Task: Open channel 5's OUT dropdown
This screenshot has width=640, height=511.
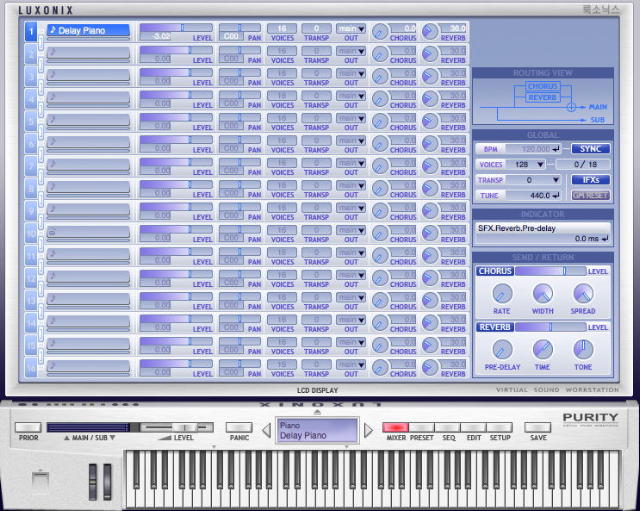Action: pyautogui.click(x=351, y=118)
